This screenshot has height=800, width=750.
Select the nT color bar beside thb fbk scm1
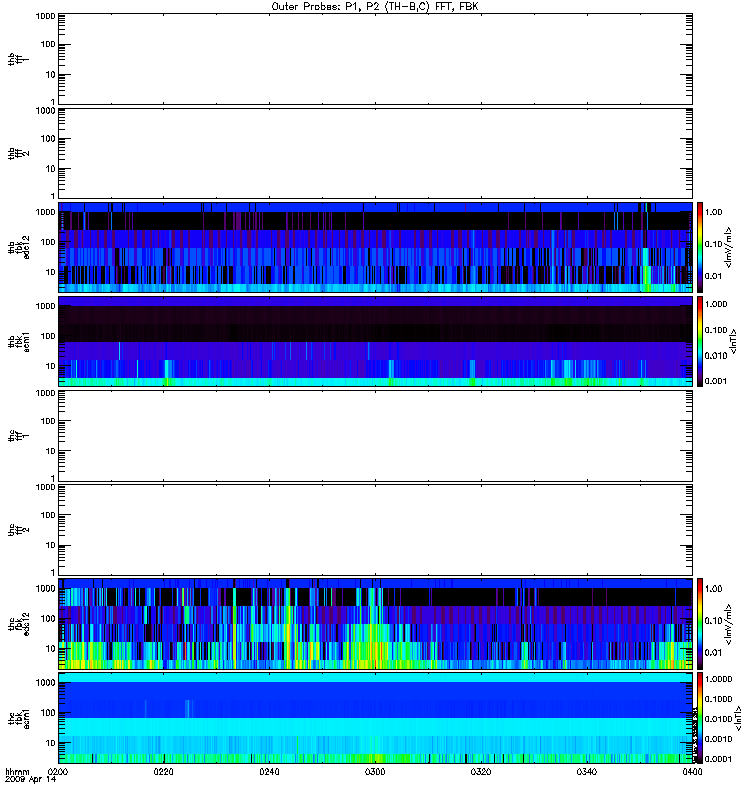pyautogui.click(x=700, y=341)
